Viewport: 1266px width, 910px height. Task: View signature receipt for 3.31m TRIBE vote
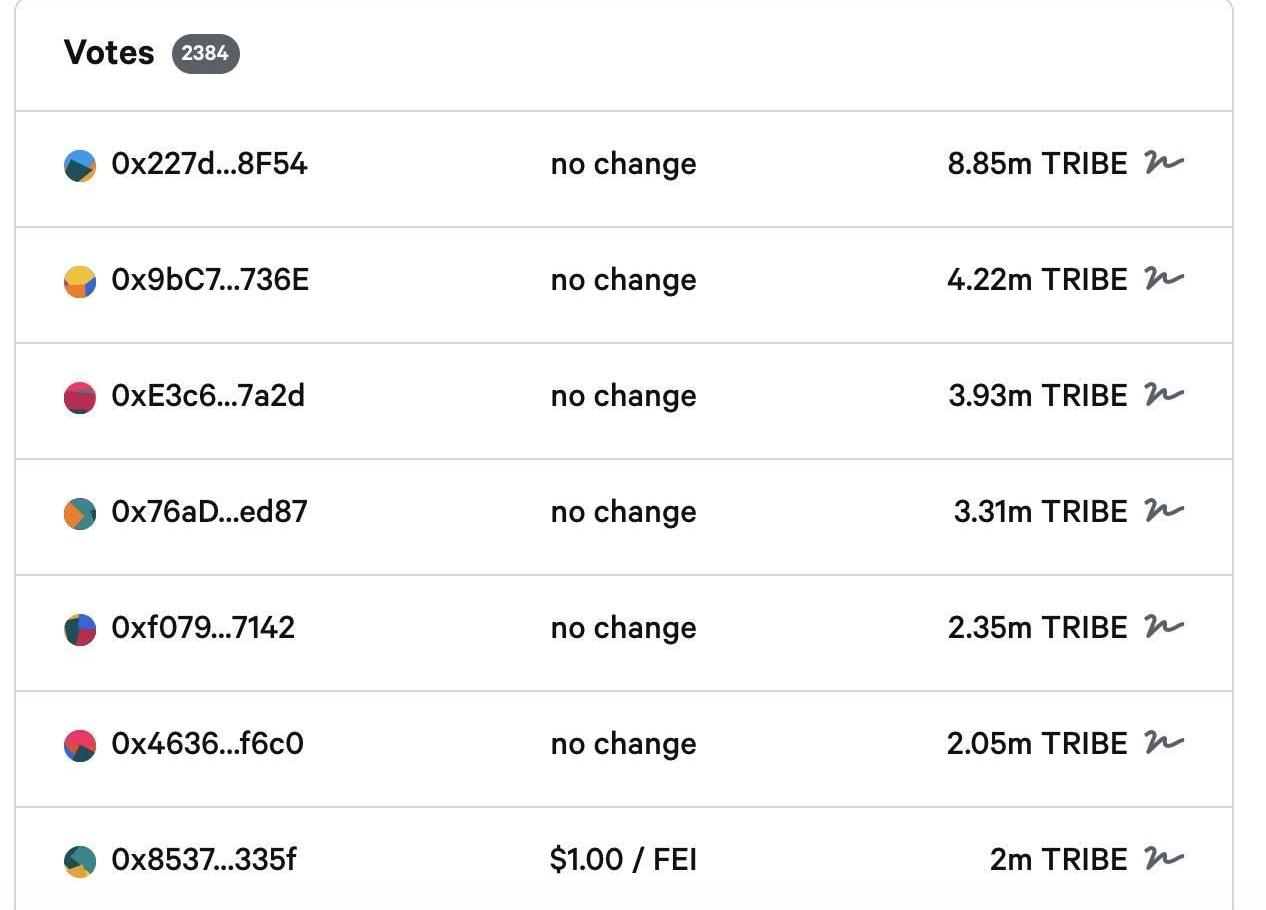pyautogui.click(x=1164, y=511)
